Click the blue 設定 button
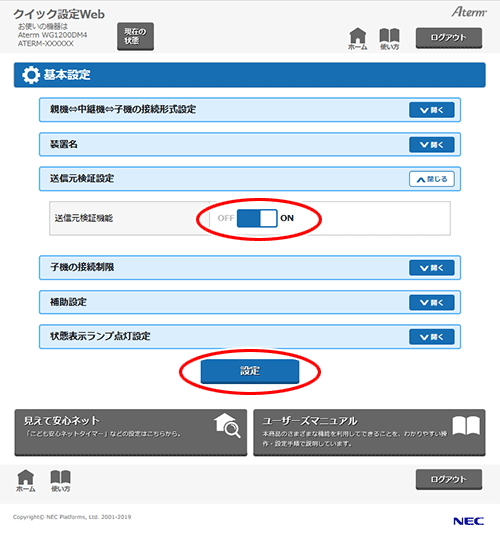This screenshot has height=536, width=500. coord(250,371)
